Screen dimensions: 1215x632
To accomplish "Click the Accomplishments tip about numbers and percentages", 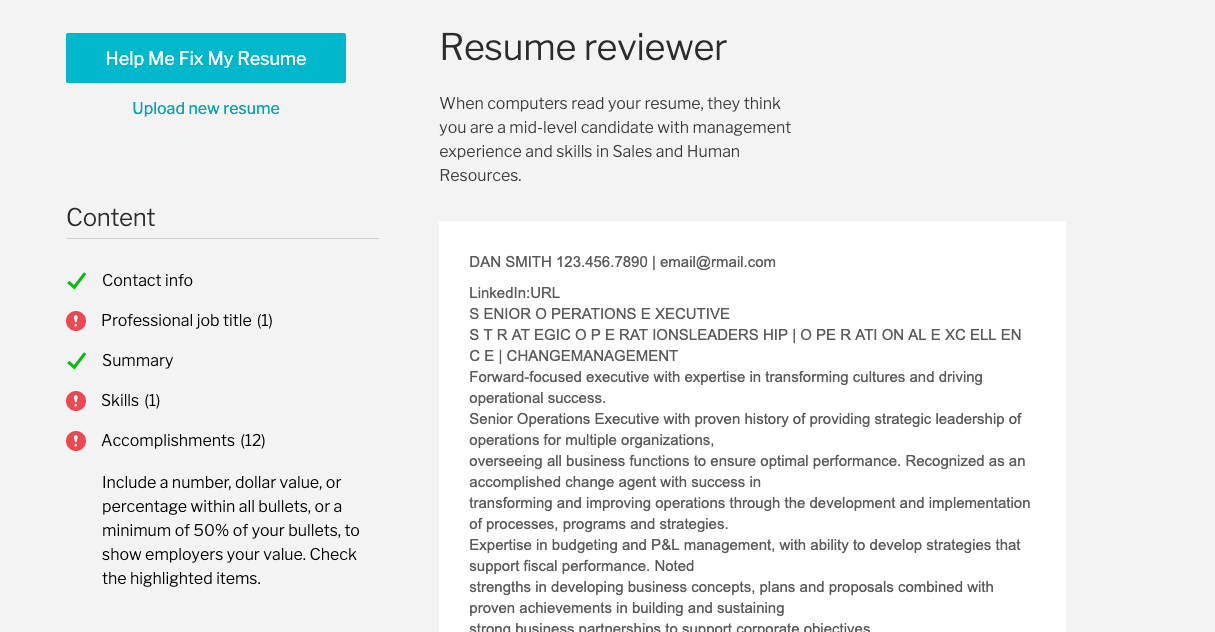I will [x=230, y=530].
